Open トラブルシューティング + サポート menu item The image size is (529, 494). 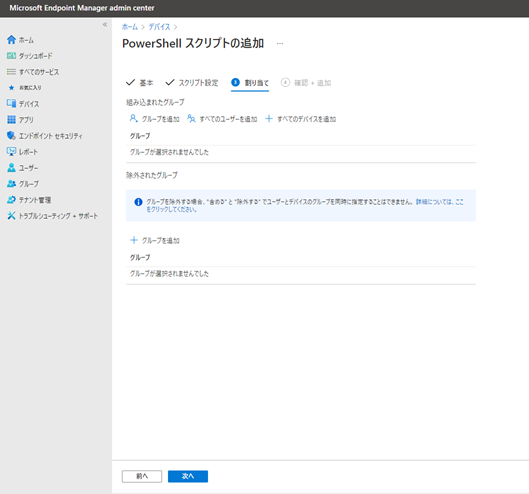[58, 216]
